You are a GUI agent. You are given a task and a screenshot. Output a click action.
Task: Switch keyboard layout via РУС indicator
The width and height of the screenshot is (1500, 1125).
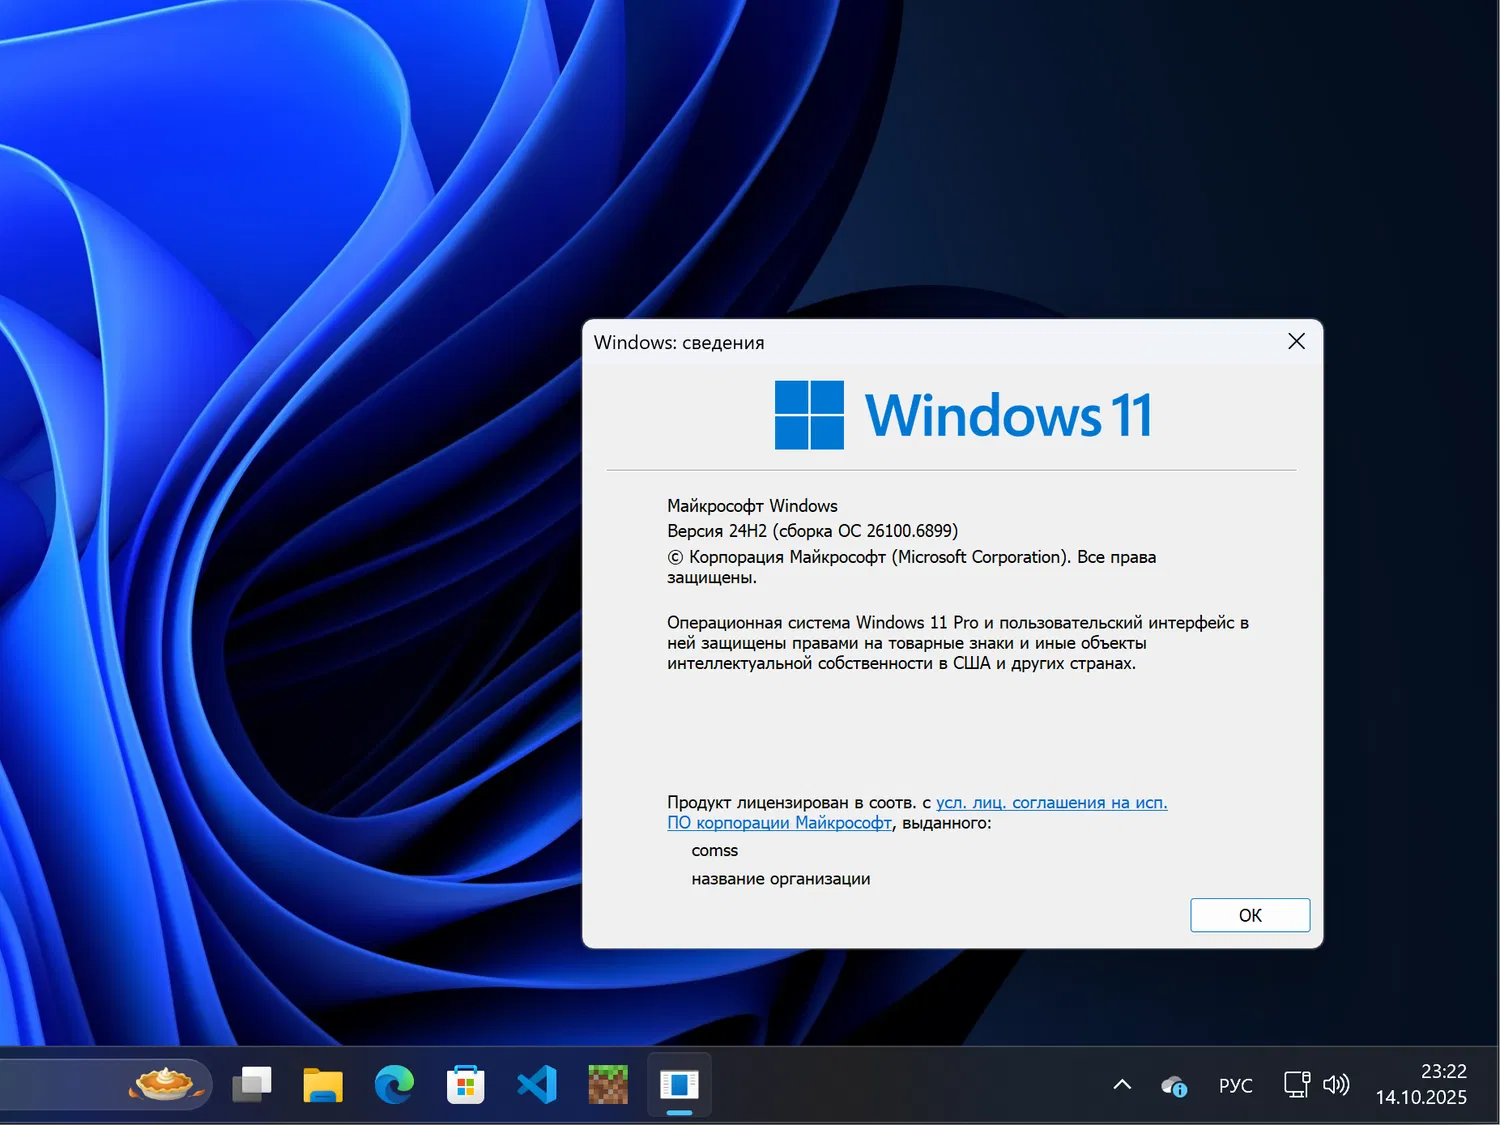[x=1236, y=1084]
